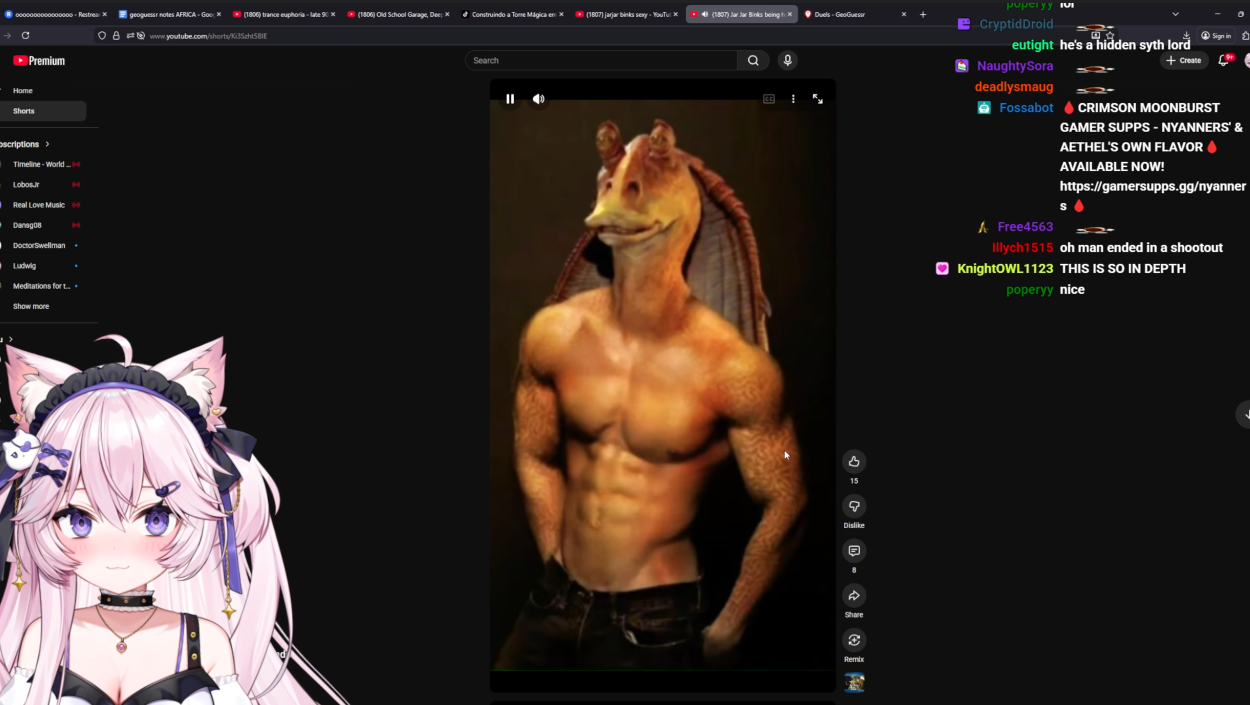Dislike the Short with thumbs down

(854, 506)
